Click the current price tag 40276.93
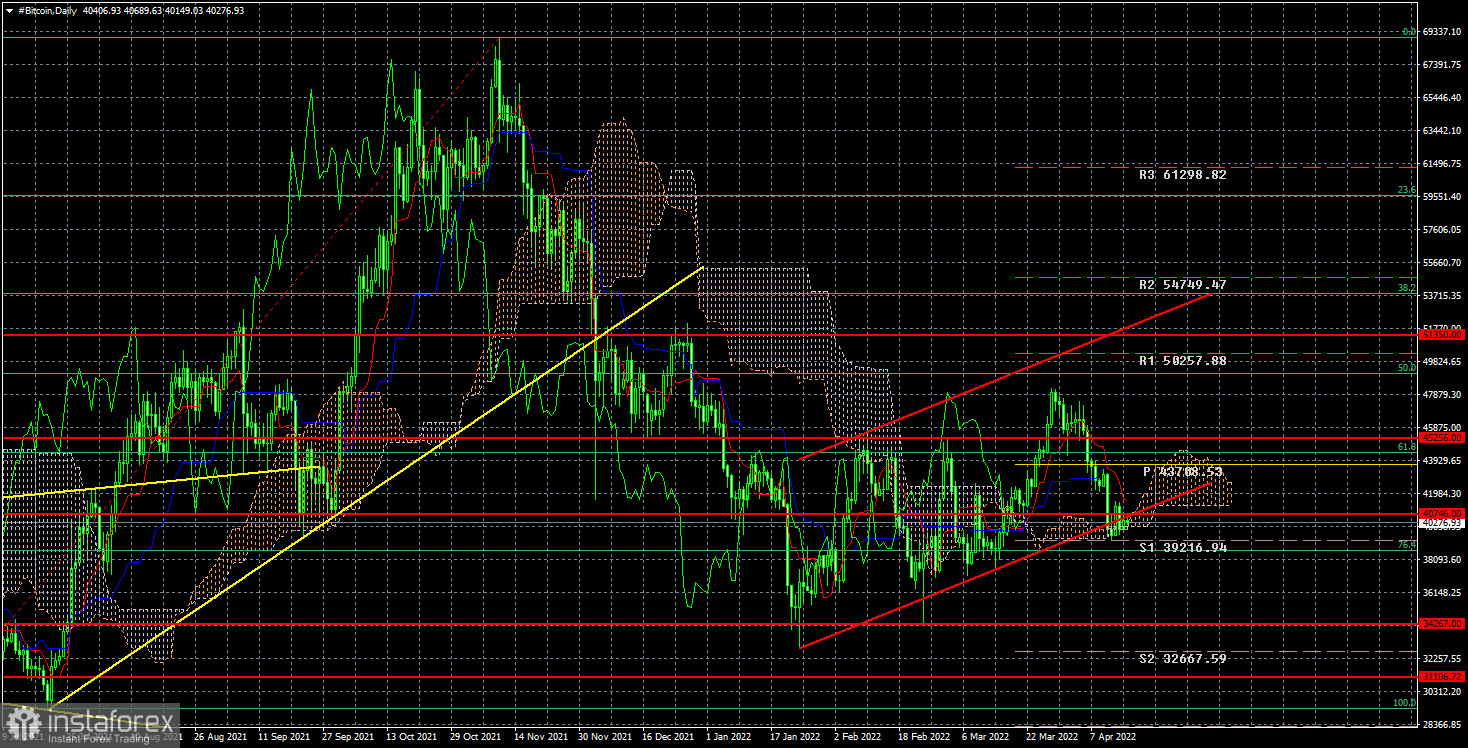 1441,522
